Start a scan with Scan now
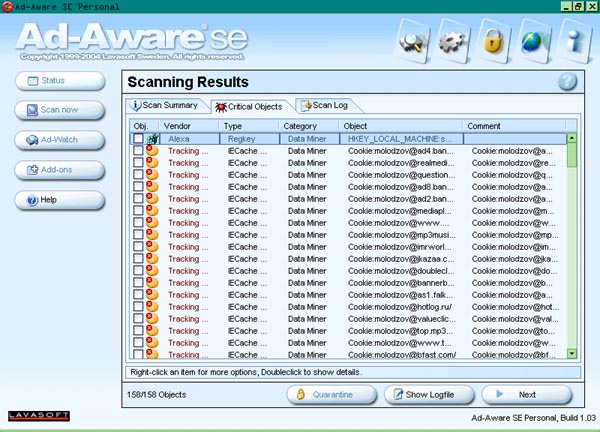Screen dimensions: 600x432 [x=60, y=110]
